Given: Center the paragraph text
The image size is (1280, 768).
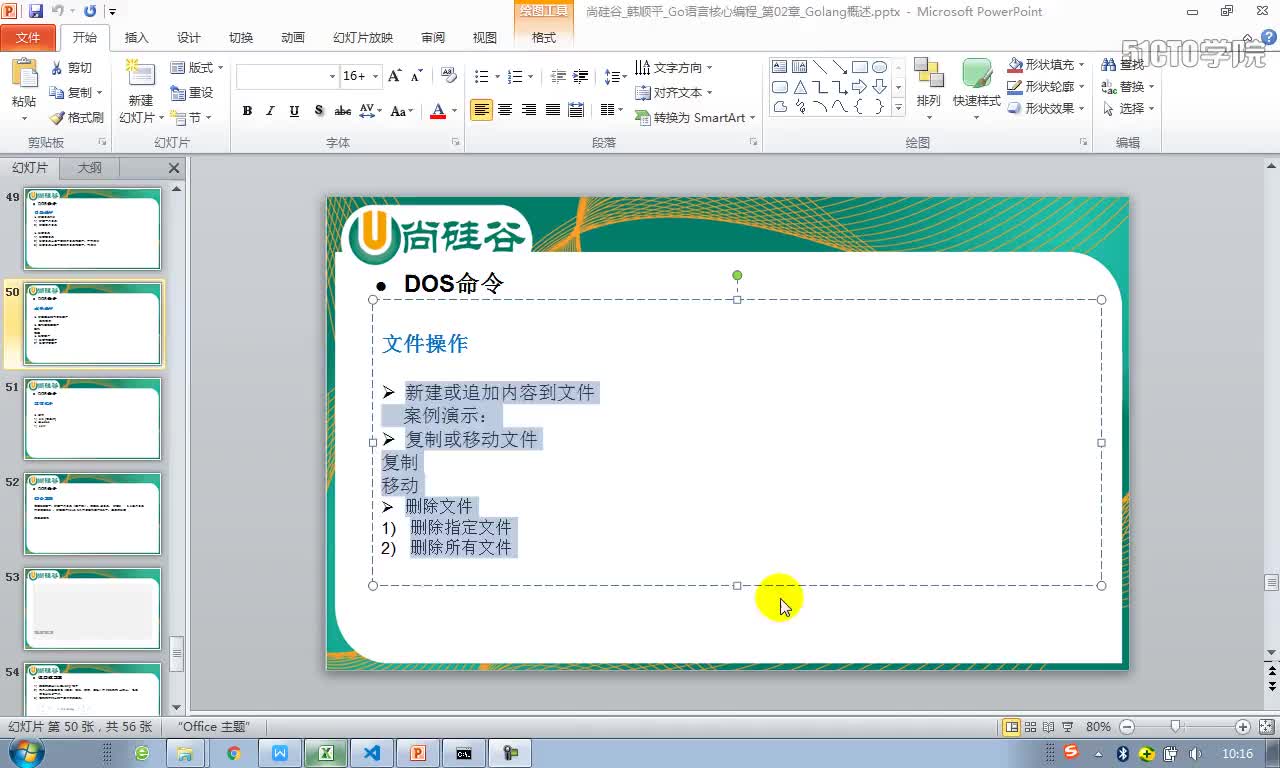Looking at the screenshot, I should pos(505,110).
